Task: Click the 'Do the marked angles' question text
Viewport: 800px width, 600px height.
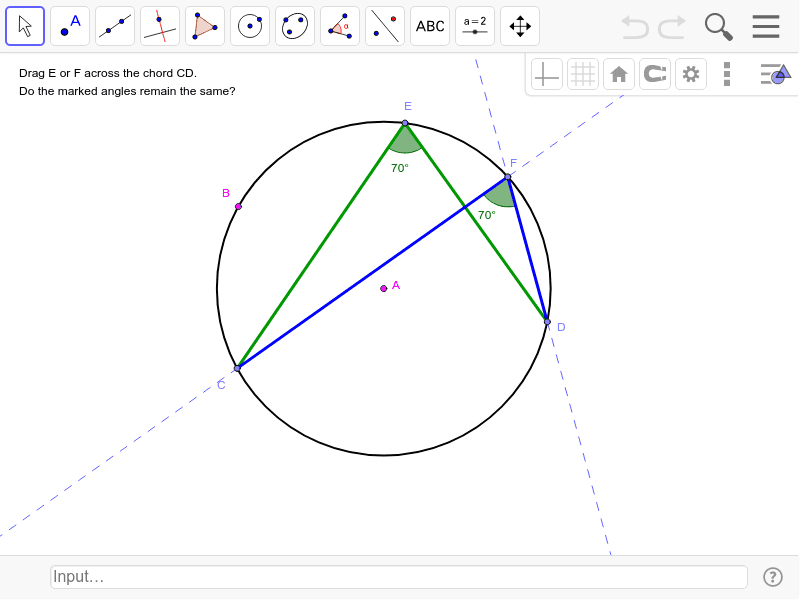Action: (x=127, y=91)
